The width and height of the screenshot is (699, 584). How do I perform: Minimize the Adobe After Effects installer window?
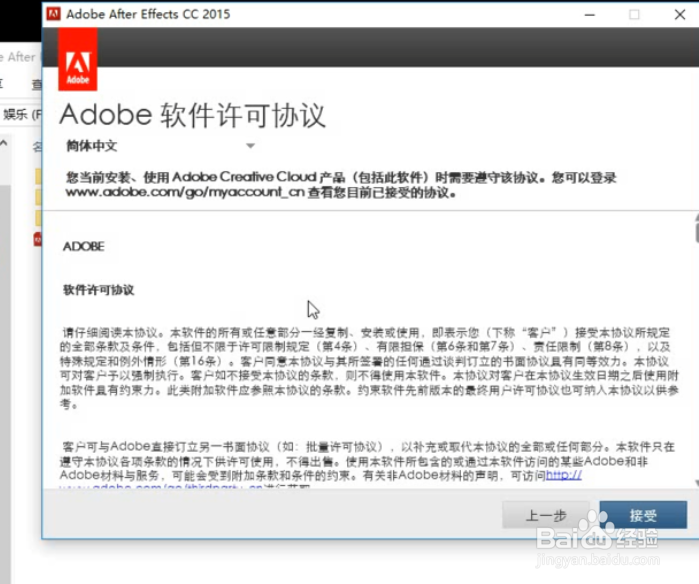point(590,15)
